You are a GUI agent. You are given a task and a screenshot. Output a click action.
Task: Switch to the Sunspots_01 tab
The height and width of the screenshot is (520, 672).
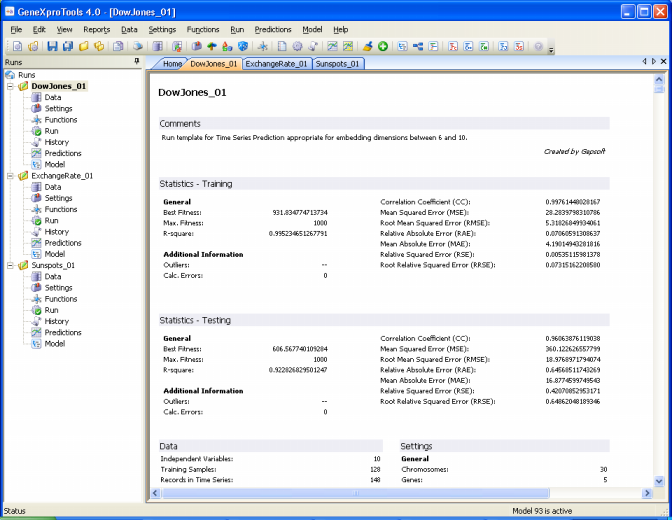point(337,64)
